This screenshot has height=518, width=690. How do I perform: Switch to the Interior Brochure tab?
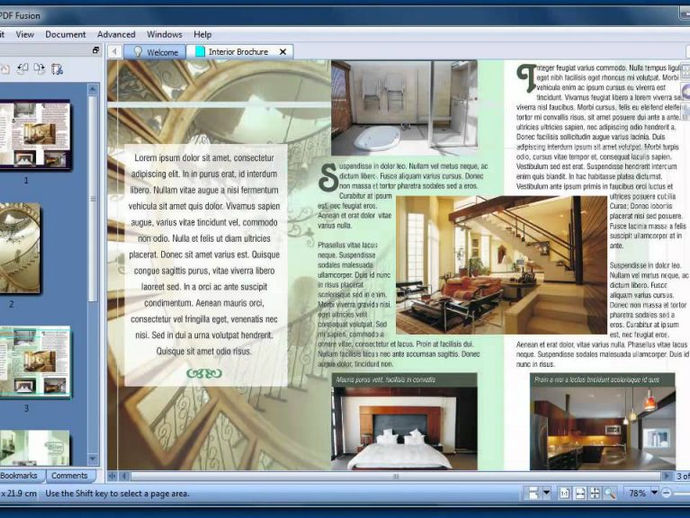239,52
